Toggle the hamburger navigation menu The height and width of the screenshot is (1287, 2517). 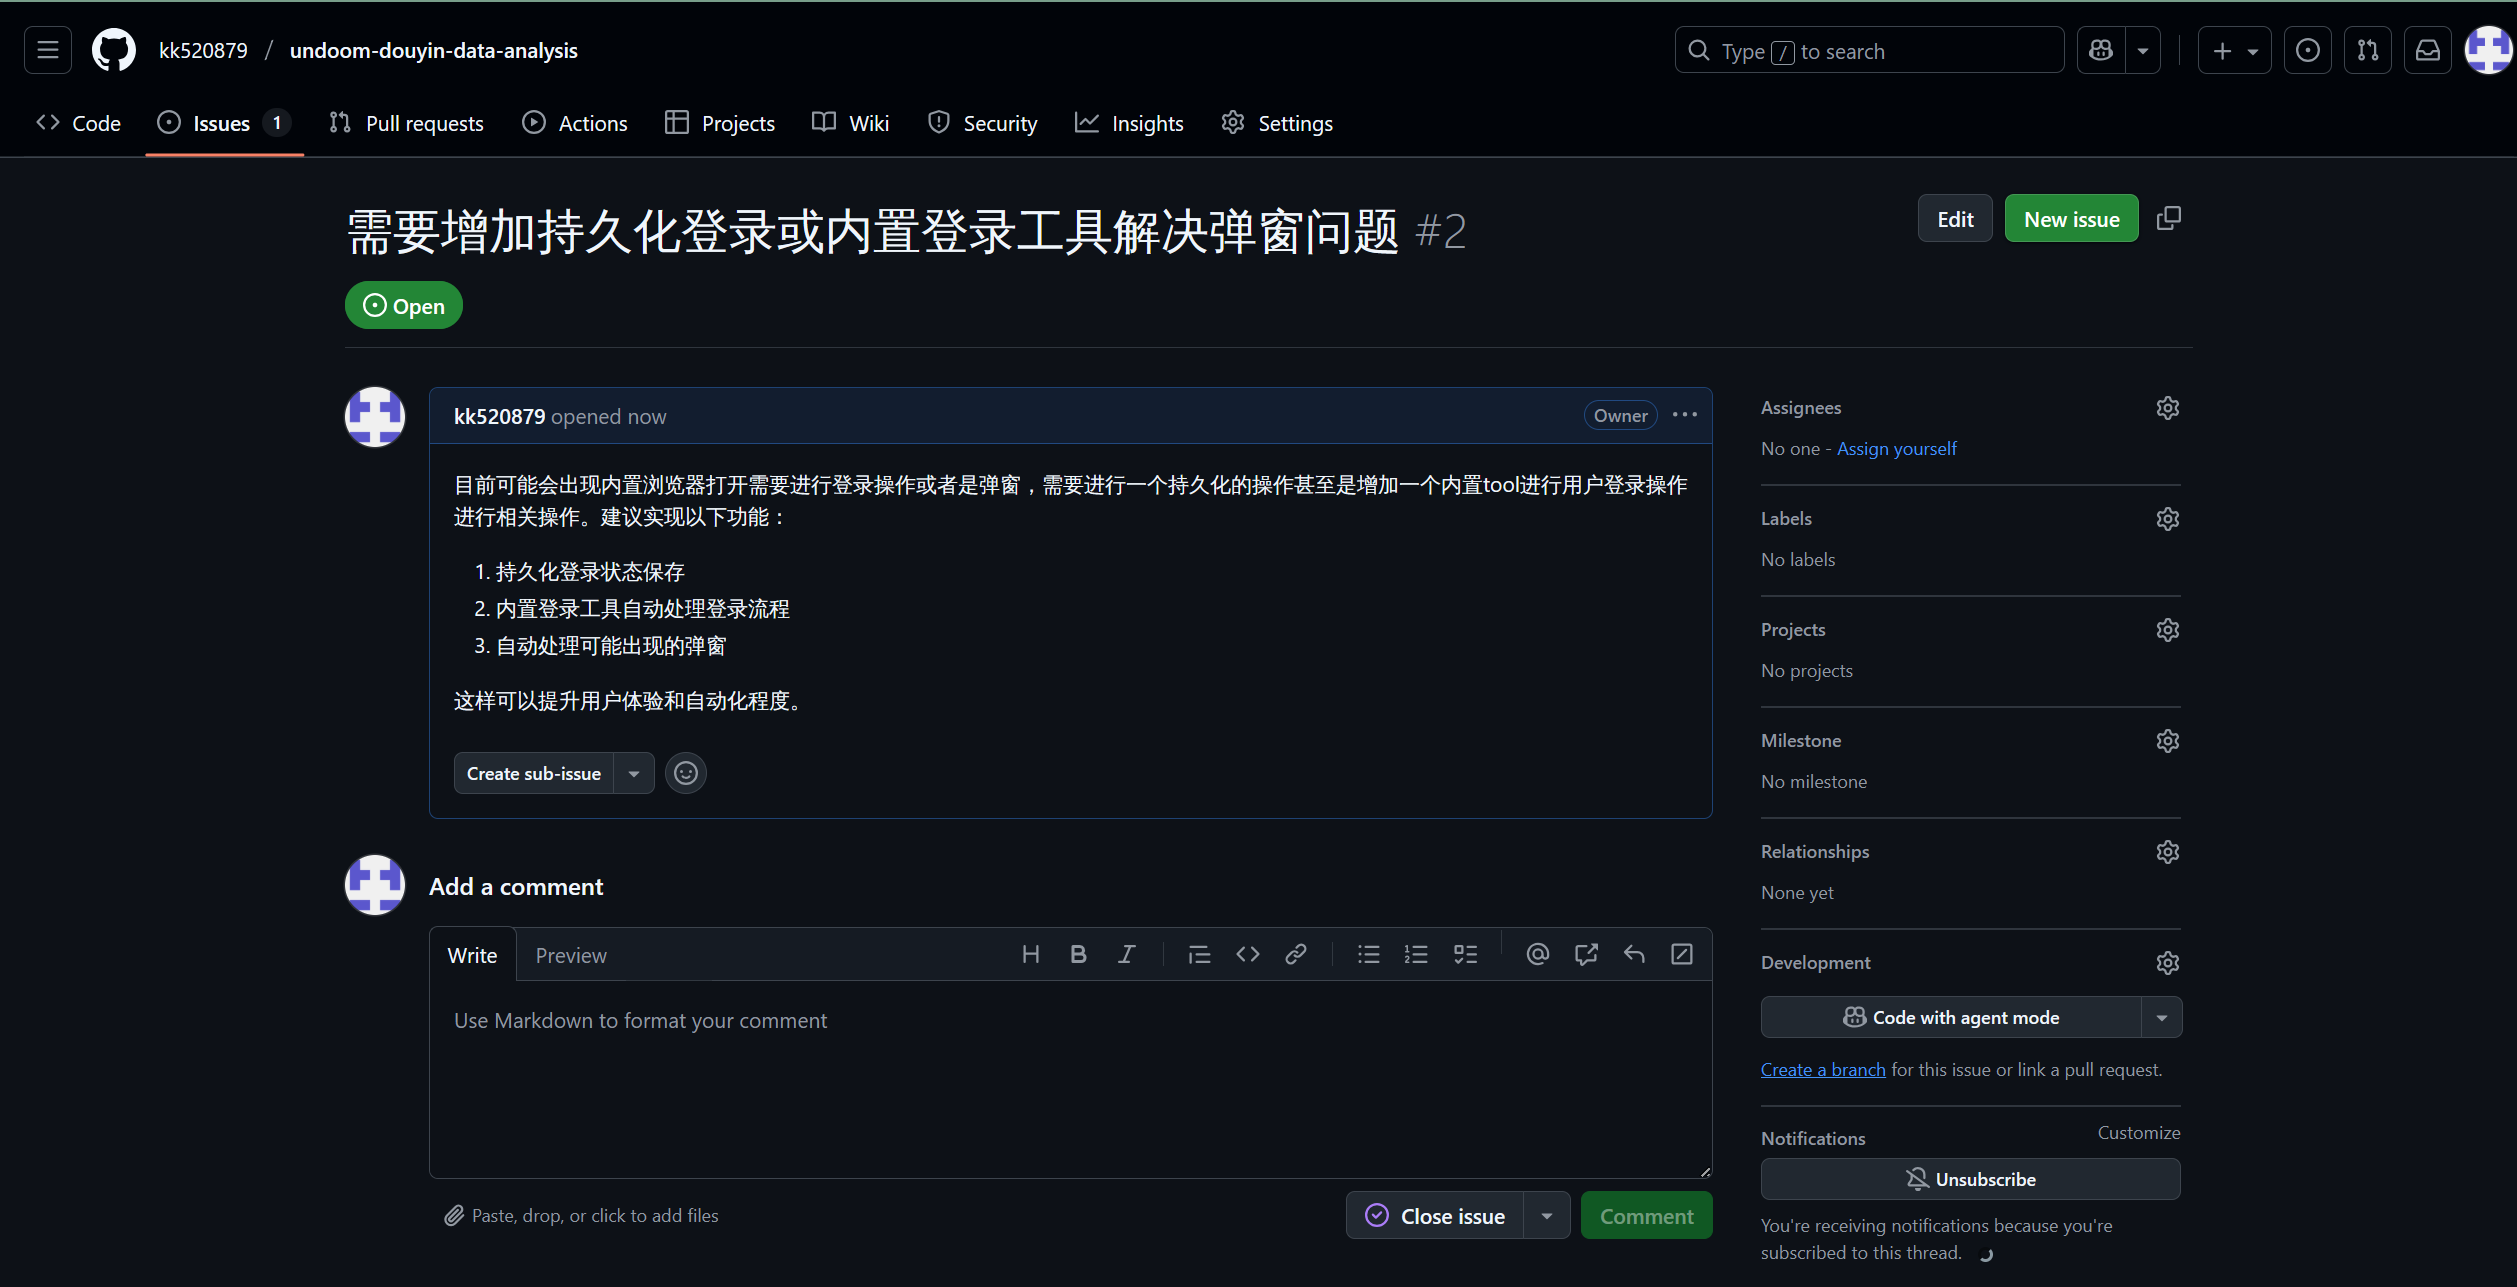[48, 51]
